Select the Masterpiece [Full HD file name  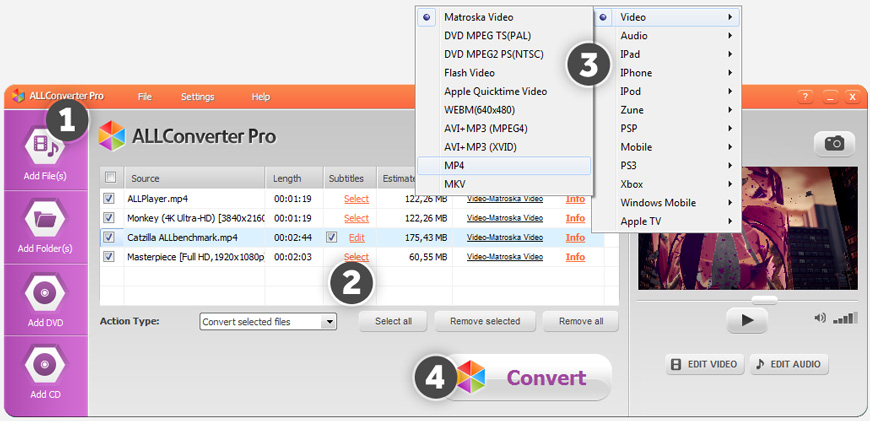pyautogui.click(x=196, y=257)
